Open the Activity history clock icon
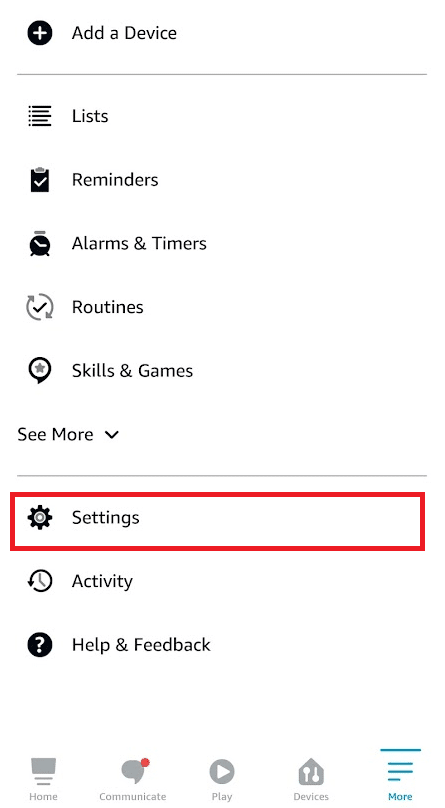The width and height of the screenshot is (445, 808). tap(40, 581)
